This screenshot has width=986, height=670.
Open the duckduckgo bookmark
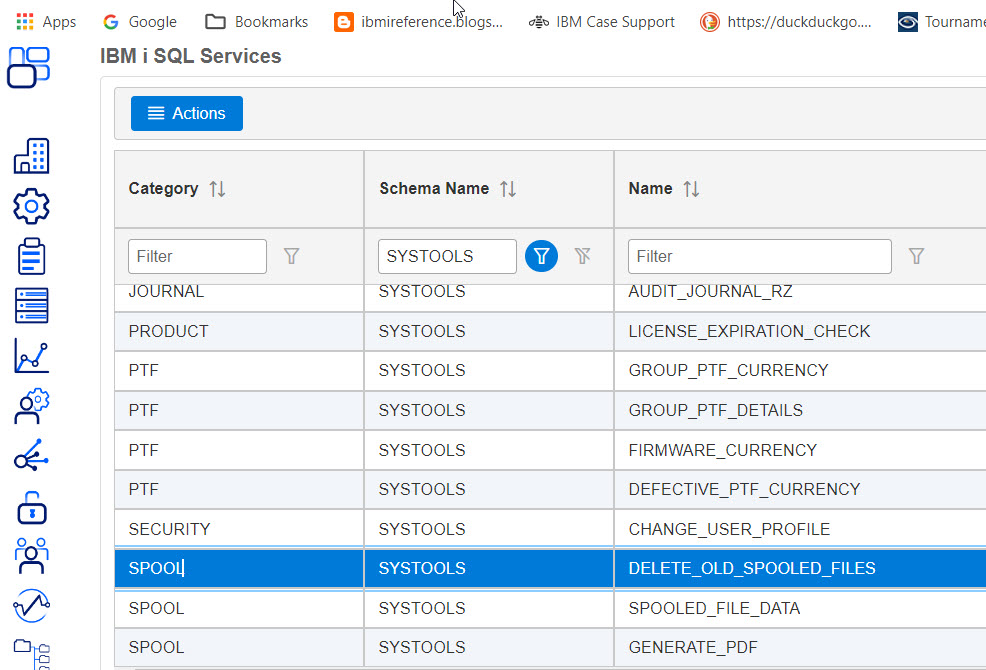[785, 22]
